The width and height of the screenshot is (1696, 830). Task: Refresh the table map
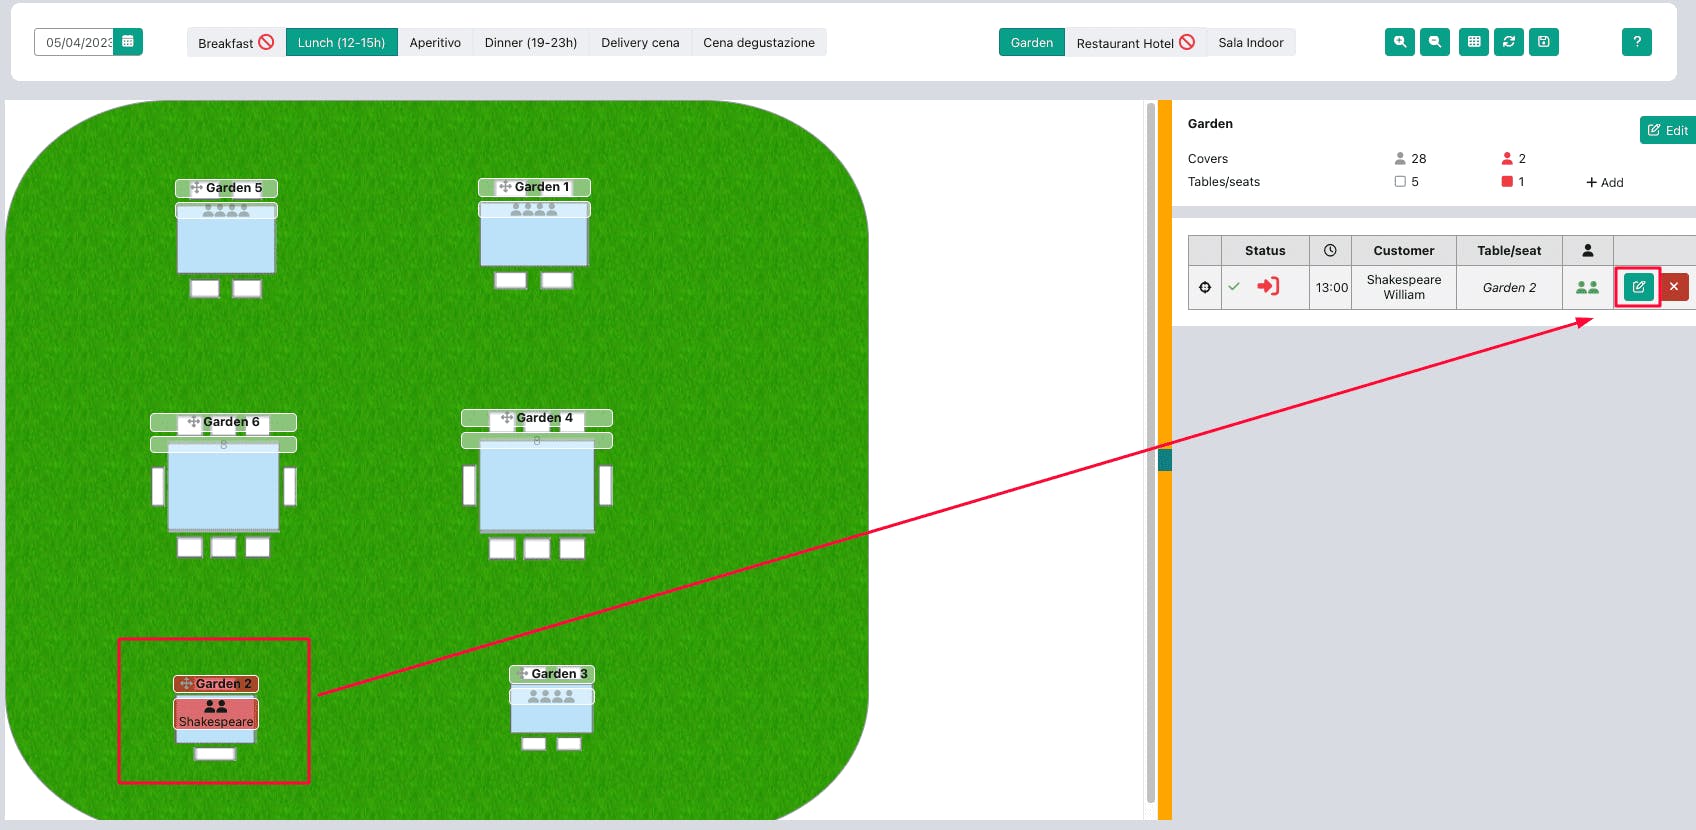click(1509, 42)
